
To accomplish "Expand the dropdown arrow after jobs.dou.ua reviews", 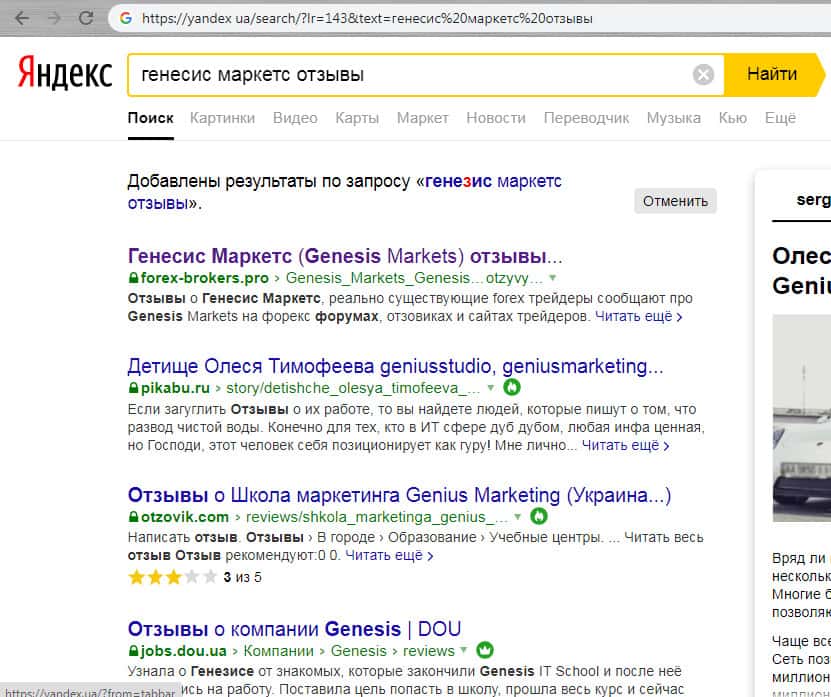I will 464,650.
